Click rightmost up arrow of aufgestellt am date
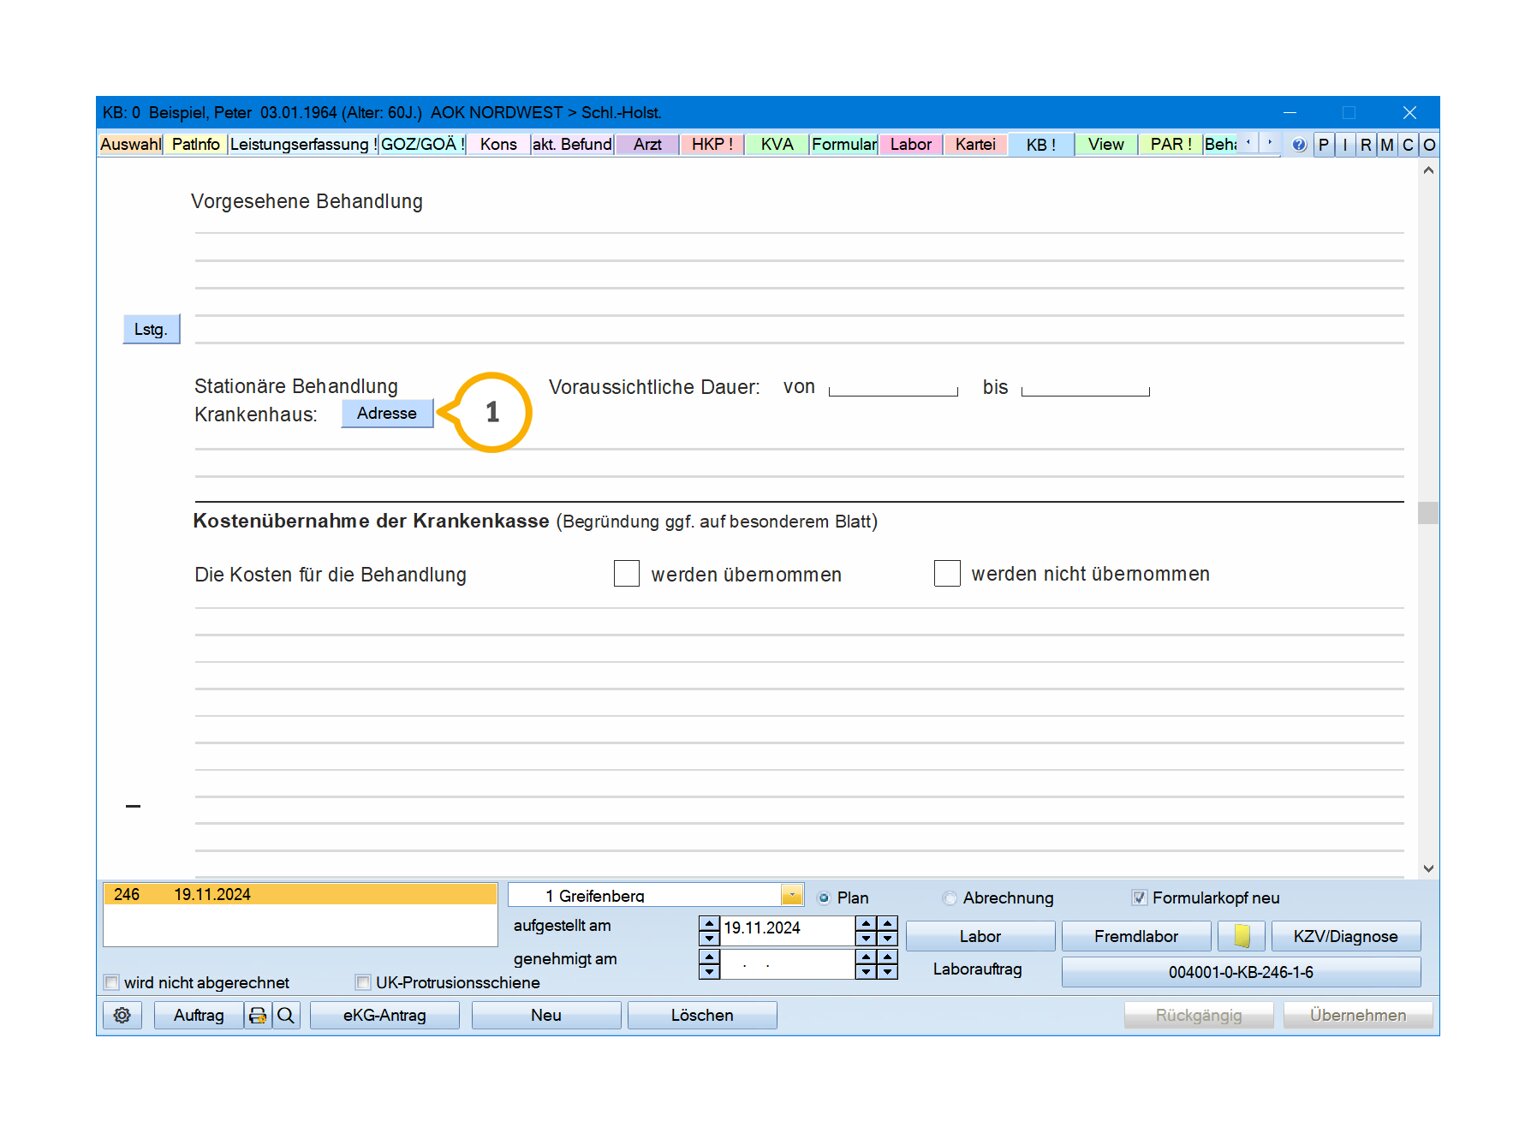1537x1133 pixels. [887, 923]
